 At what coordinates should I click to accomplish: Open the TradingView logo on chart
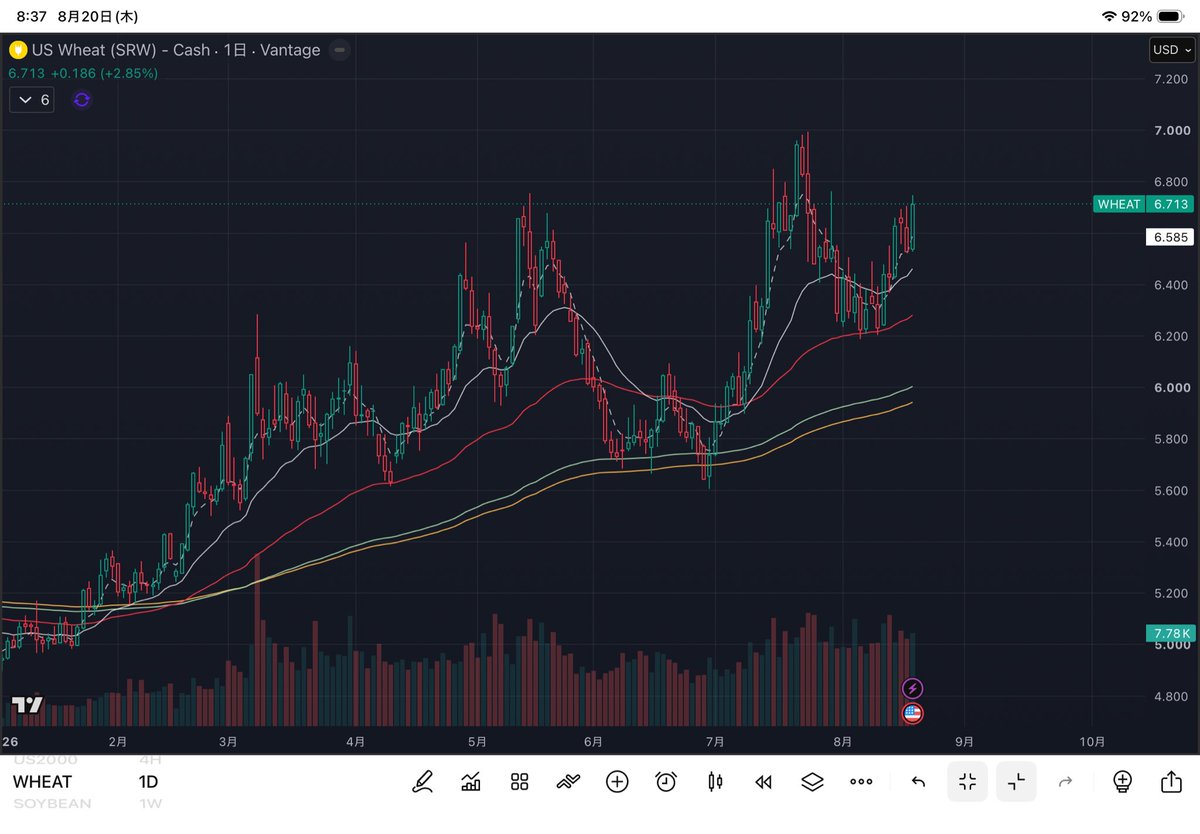27,705
